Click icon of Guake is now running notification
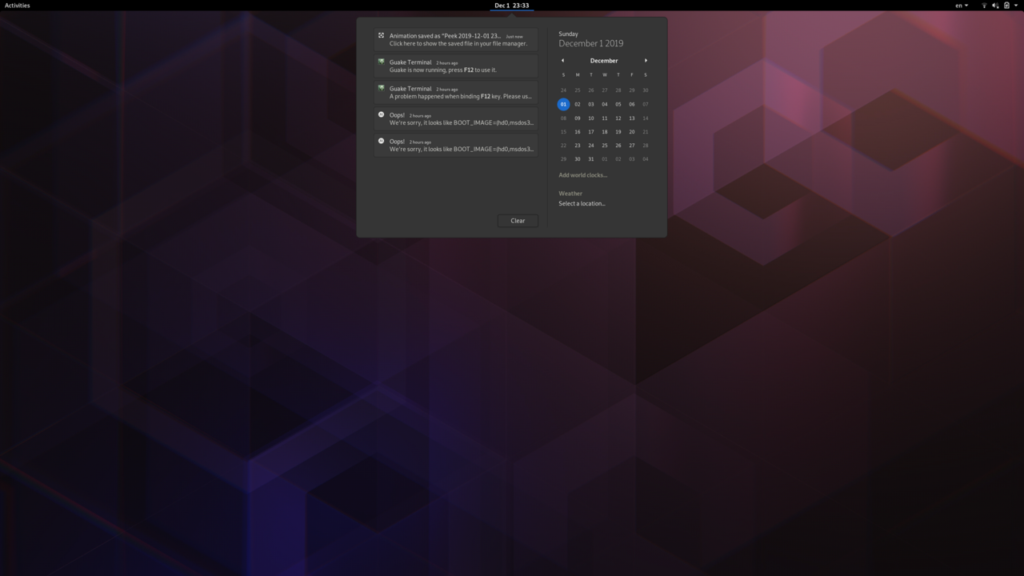The height and width of the screenshot is (576, 1024). click(x=381, y=61)
